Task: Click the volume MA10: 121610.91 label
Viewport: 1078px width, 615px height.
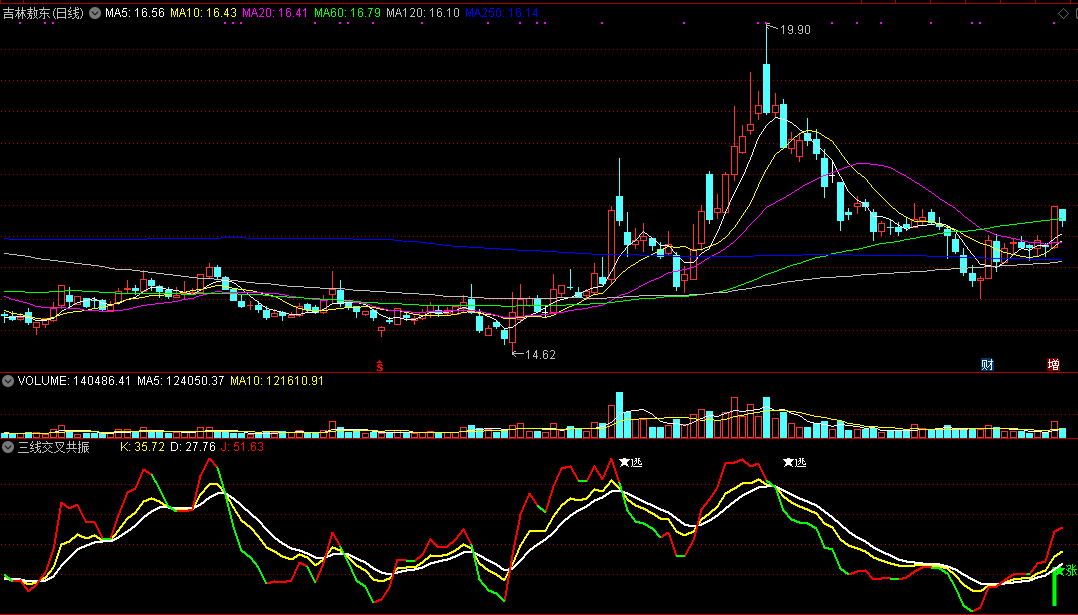Action: [x=277, y=381]
